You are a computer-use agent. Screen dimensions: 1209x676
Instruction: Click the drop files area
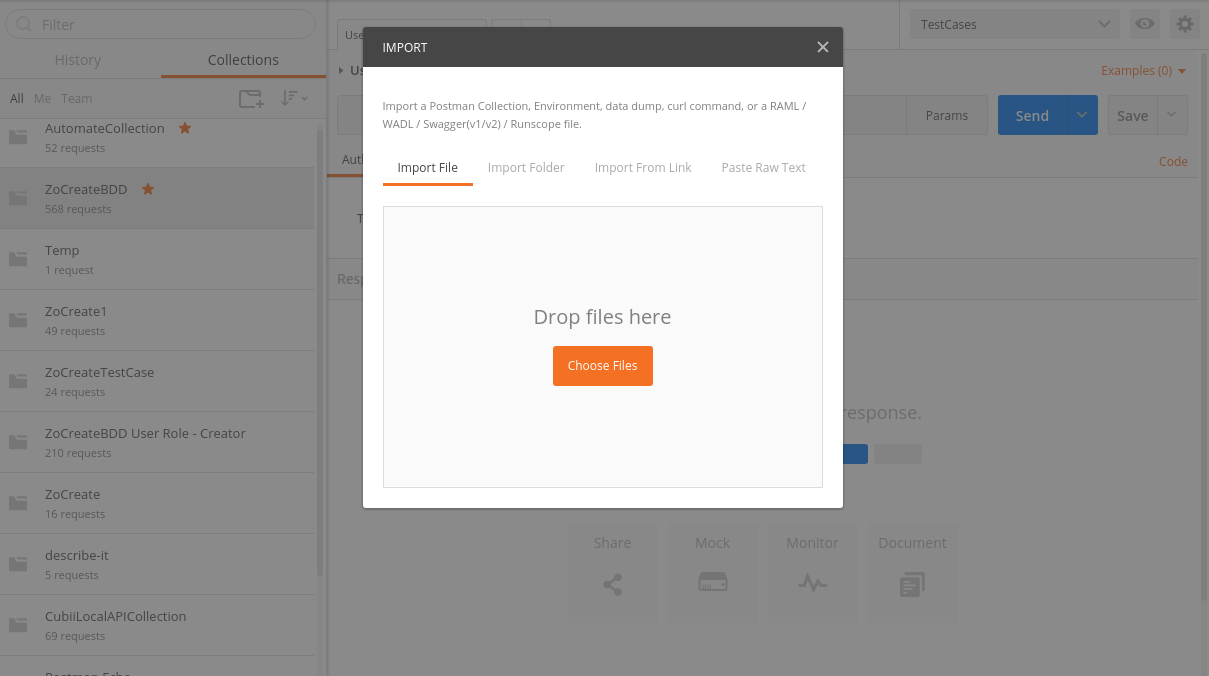[602, 347]
